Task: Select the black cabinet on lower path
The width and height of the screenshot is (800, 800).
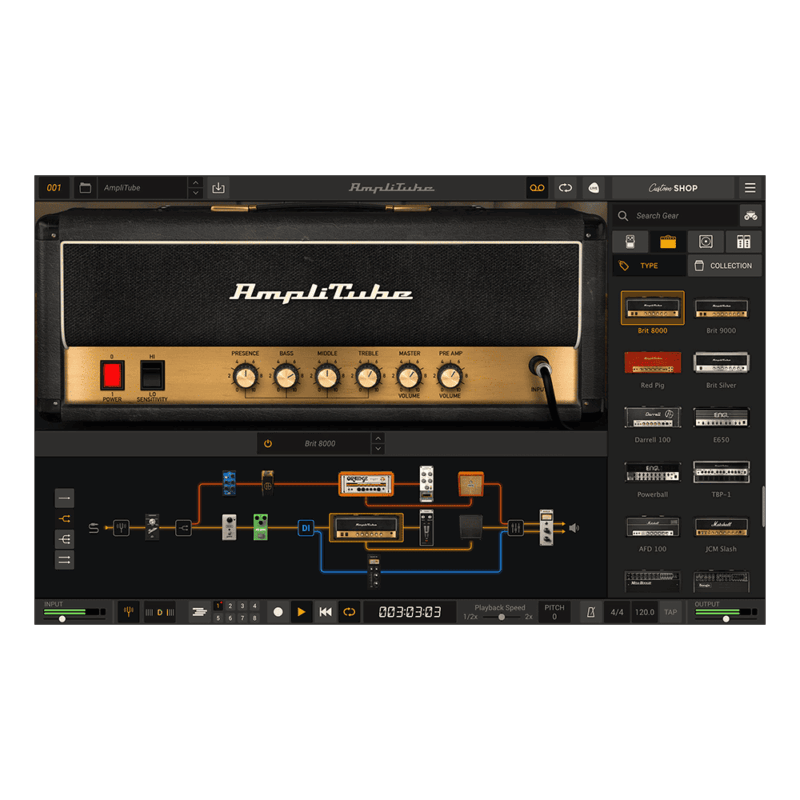Action: click(x=470, y=528)
